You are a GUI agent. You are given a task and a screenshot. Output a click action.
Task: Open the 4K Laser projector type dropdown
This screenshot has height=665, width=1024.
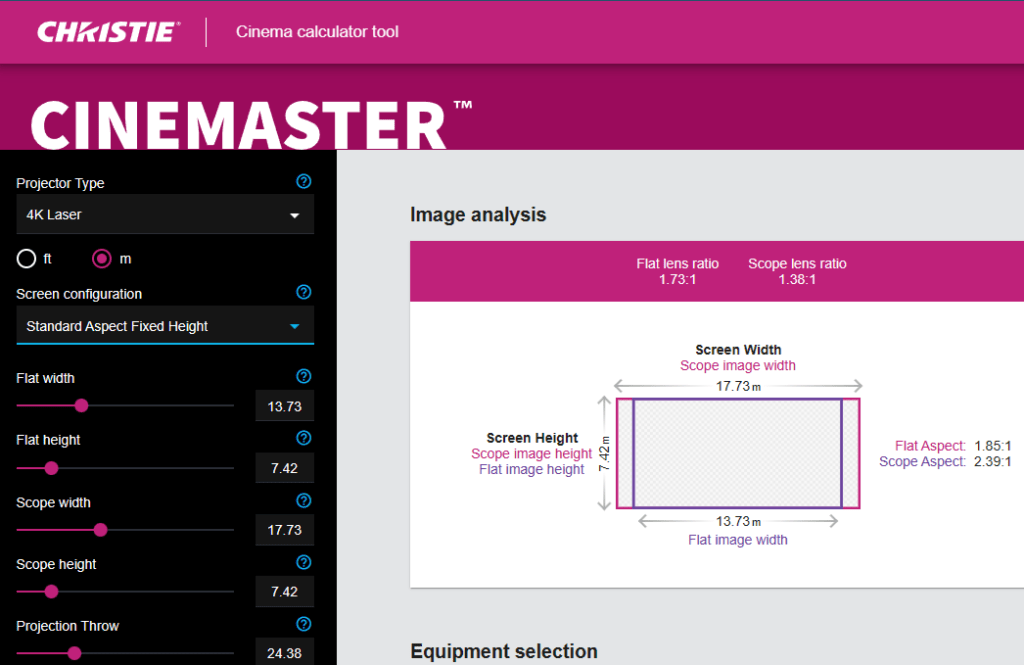pos(165,214)
